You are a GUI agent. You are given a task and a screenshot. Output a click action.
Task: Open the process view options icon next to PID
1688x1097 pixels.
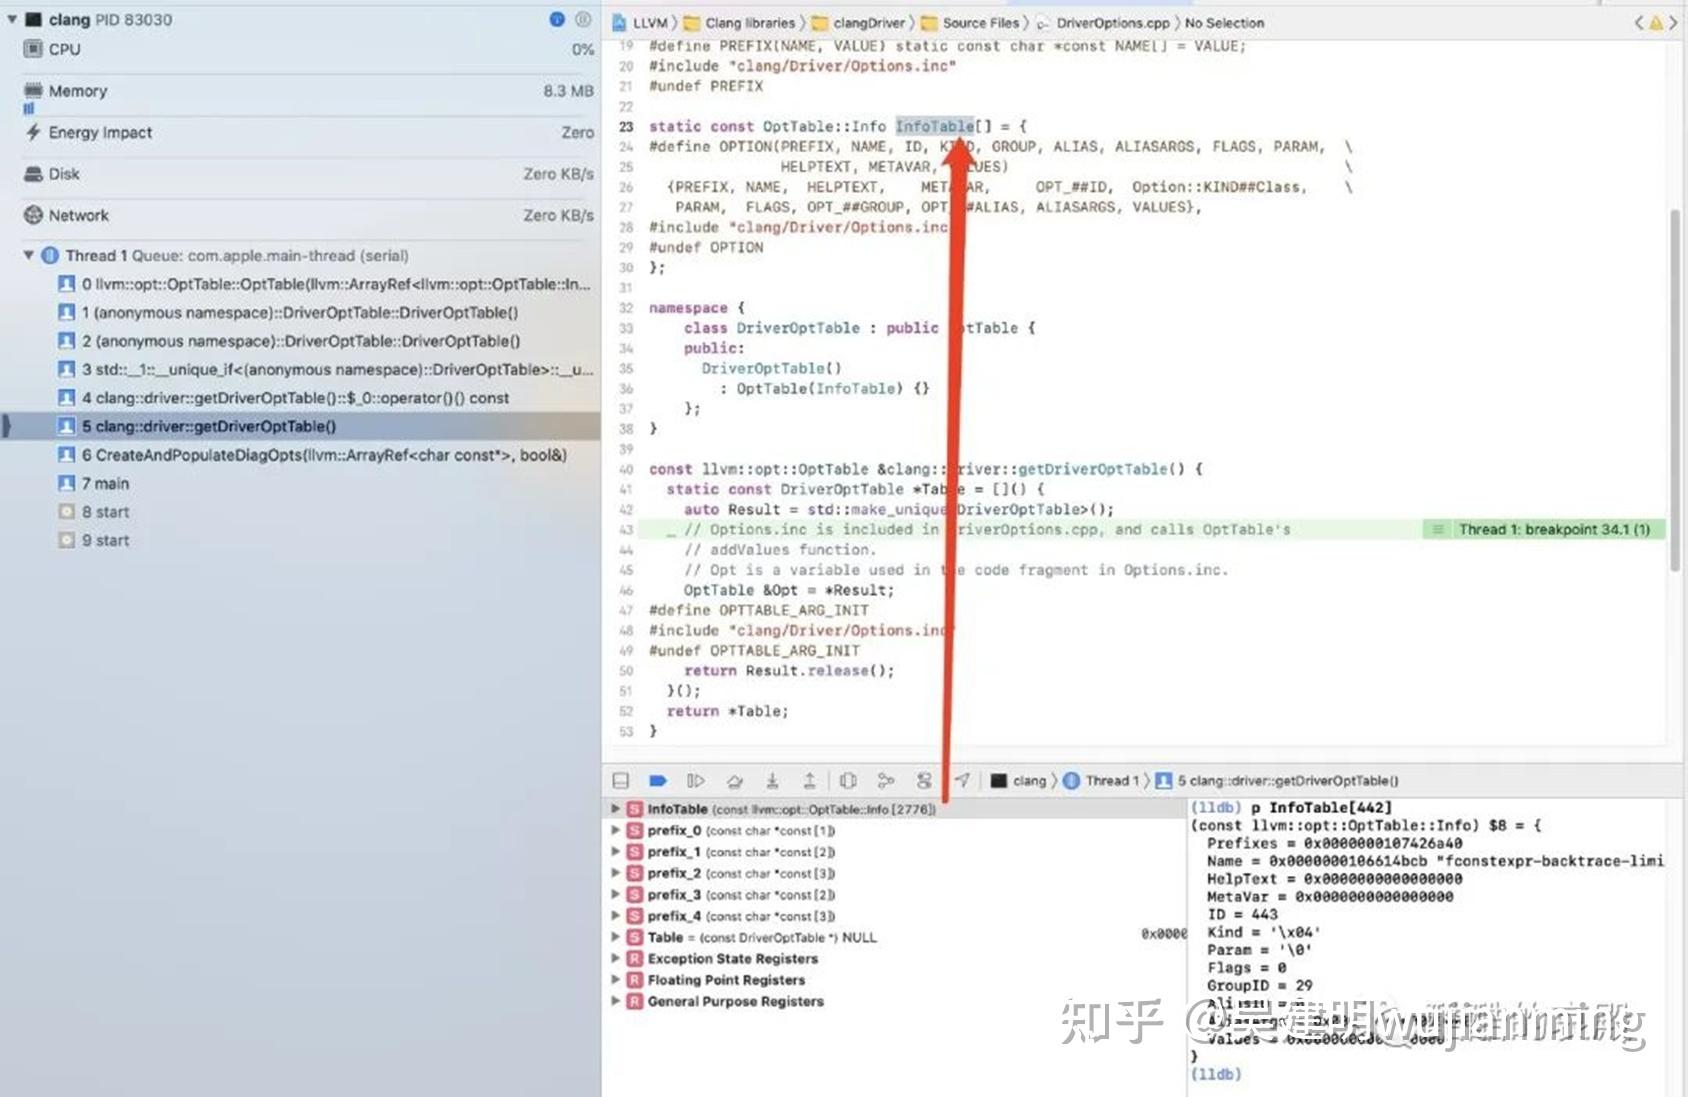click(583, 19)
